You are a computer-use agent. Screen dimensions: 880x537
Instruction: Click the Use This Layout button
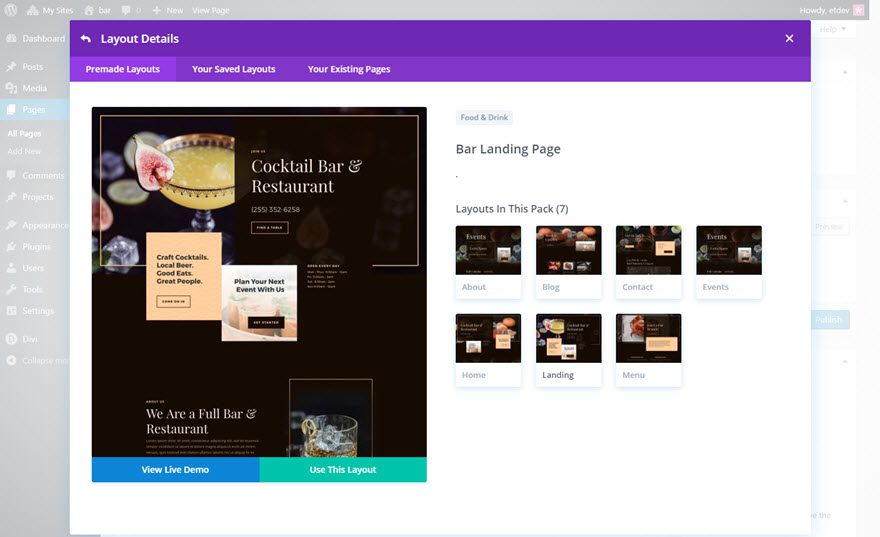pyautogui.click(x=343, y=470)
